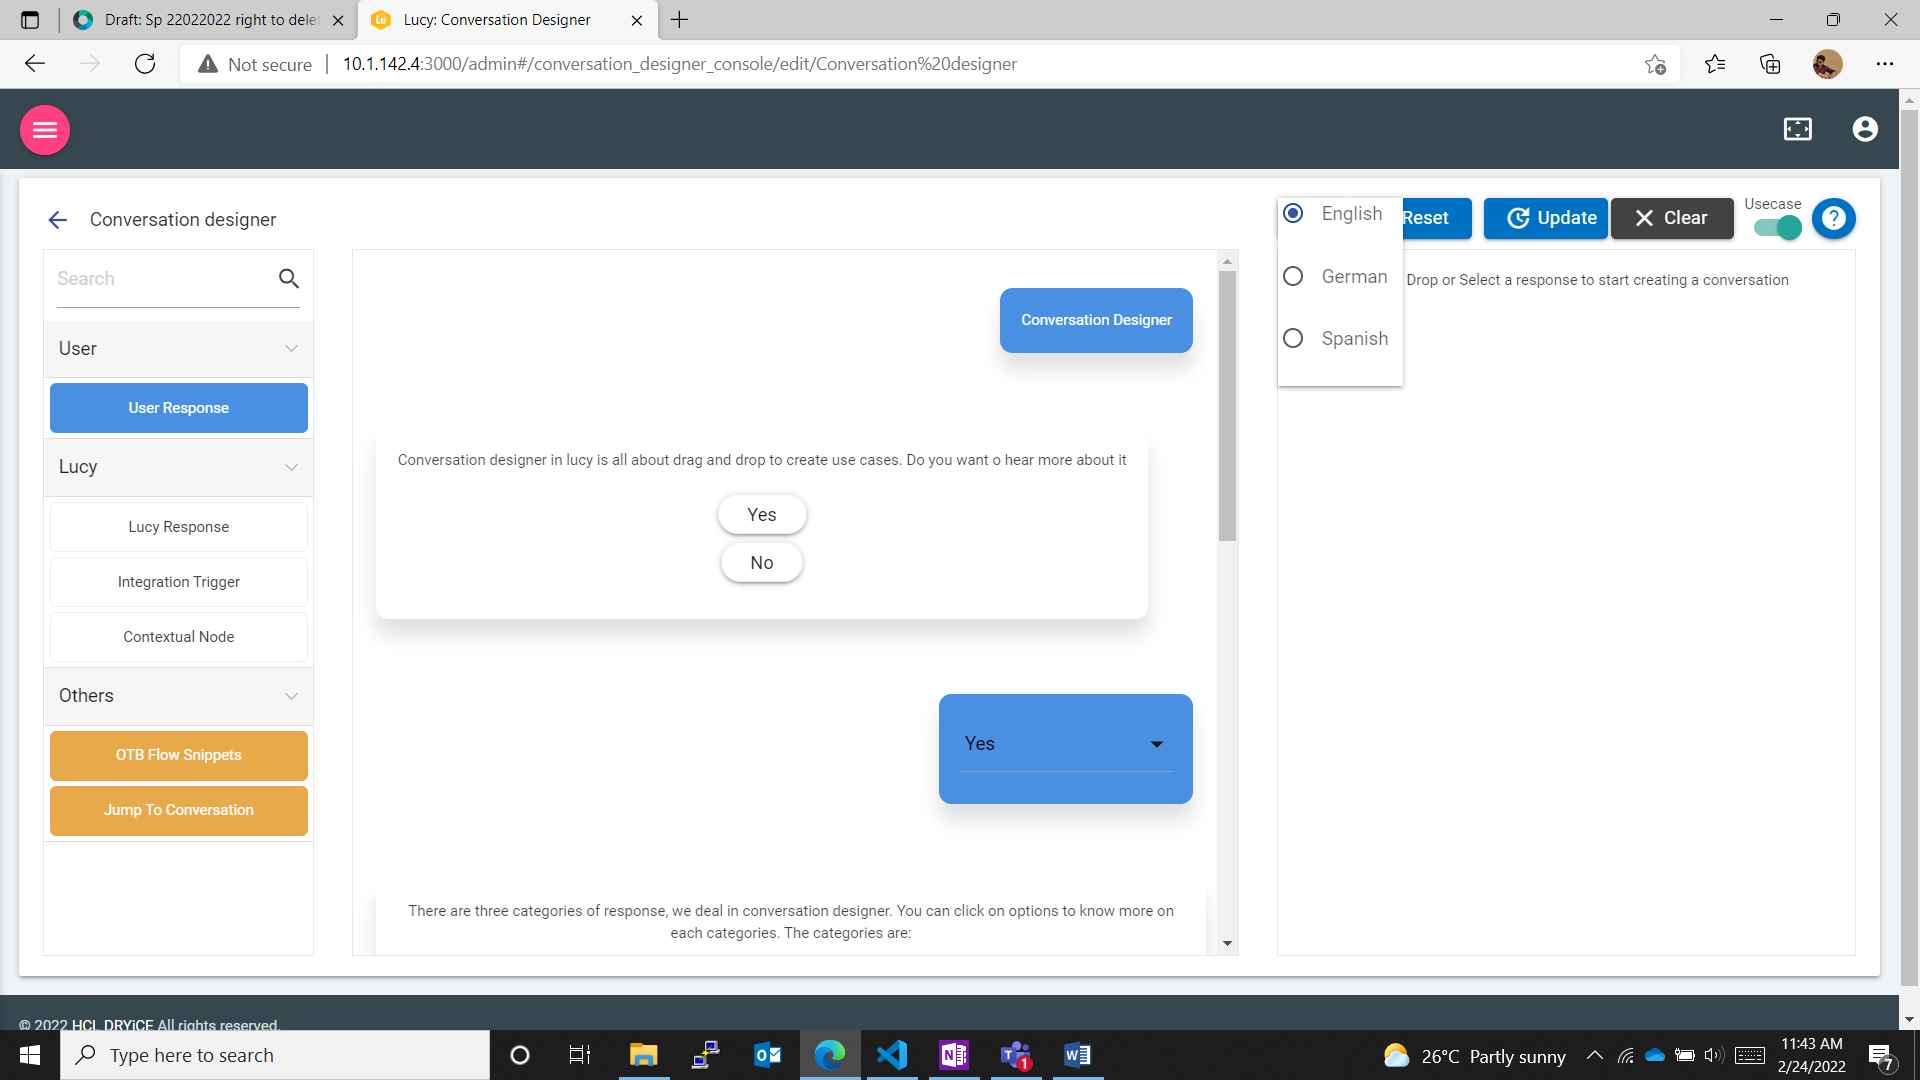This screenshot has height=1080, width=1920.
Task: Click the Clear button
Action: point(1671,218)
